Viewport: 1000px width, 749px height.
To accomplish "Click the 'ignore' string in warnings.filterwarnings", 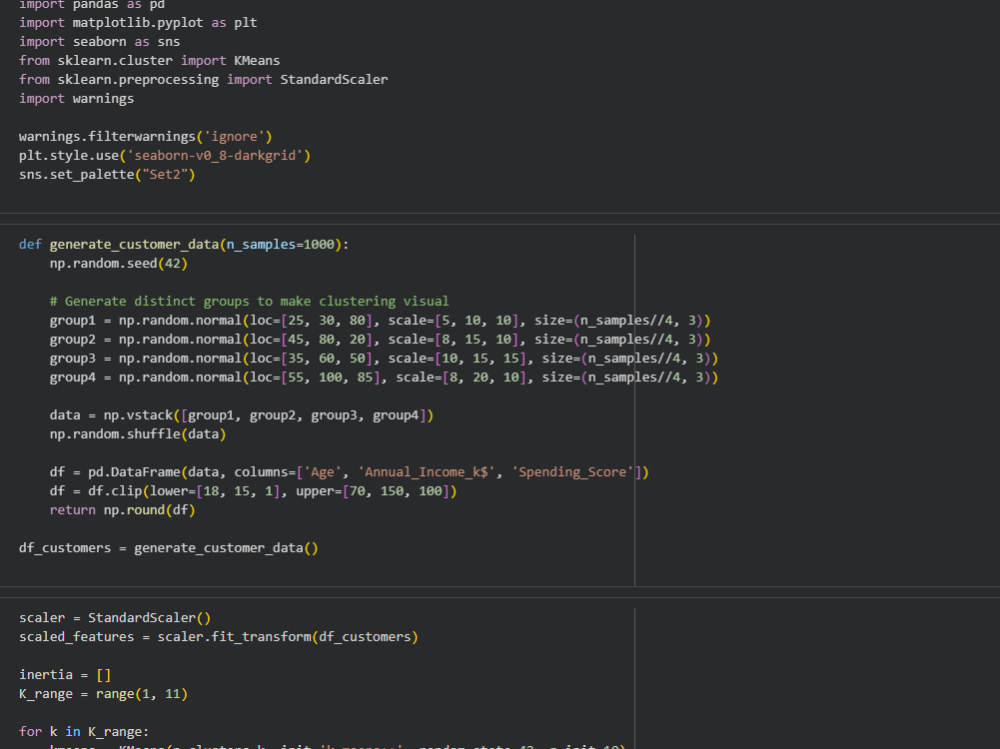I will 234,137.
